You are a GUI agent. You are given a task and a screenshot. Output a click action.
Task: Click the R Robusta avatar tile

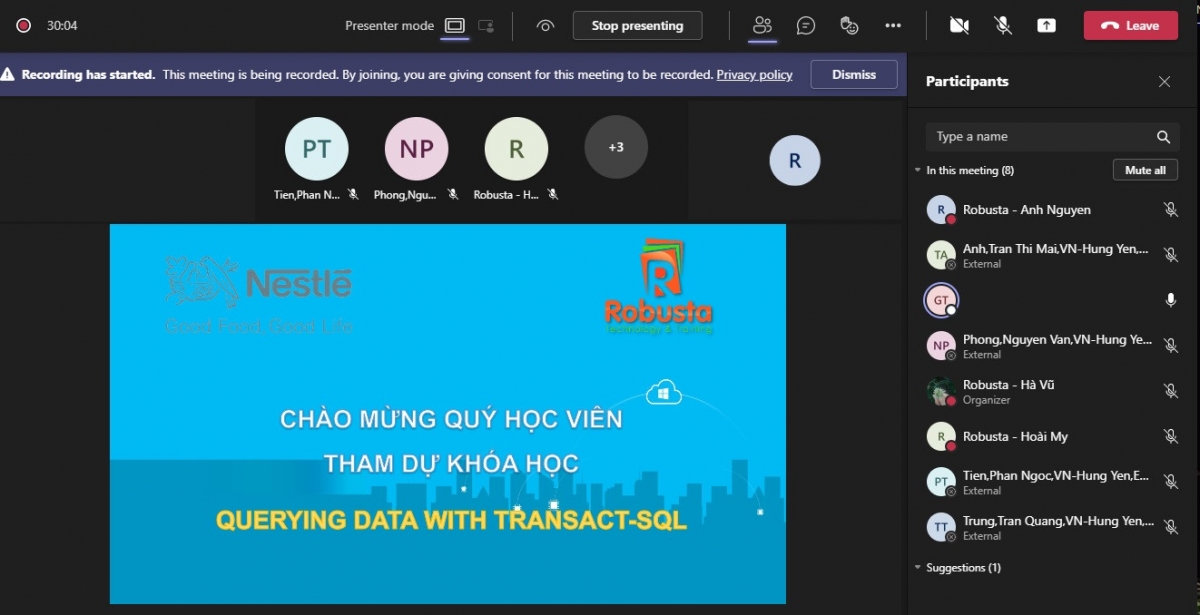516,149
